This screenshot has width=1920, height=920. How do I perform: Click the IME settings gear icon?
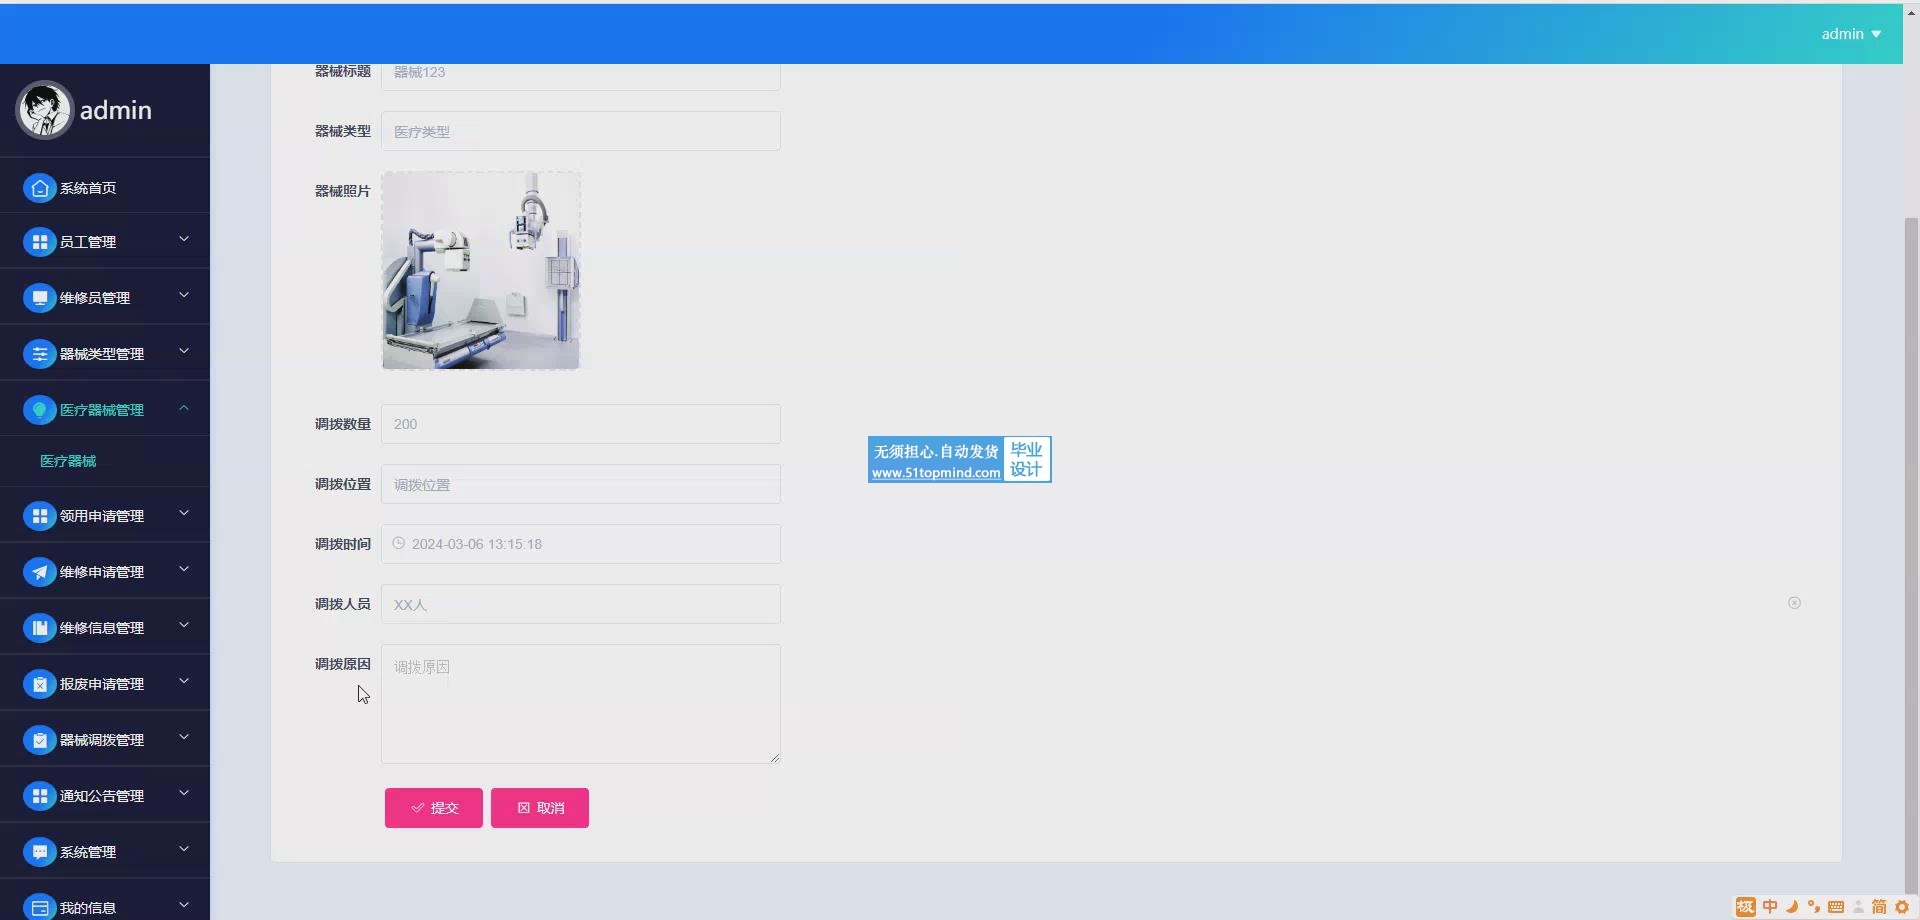pos(1902,907)
